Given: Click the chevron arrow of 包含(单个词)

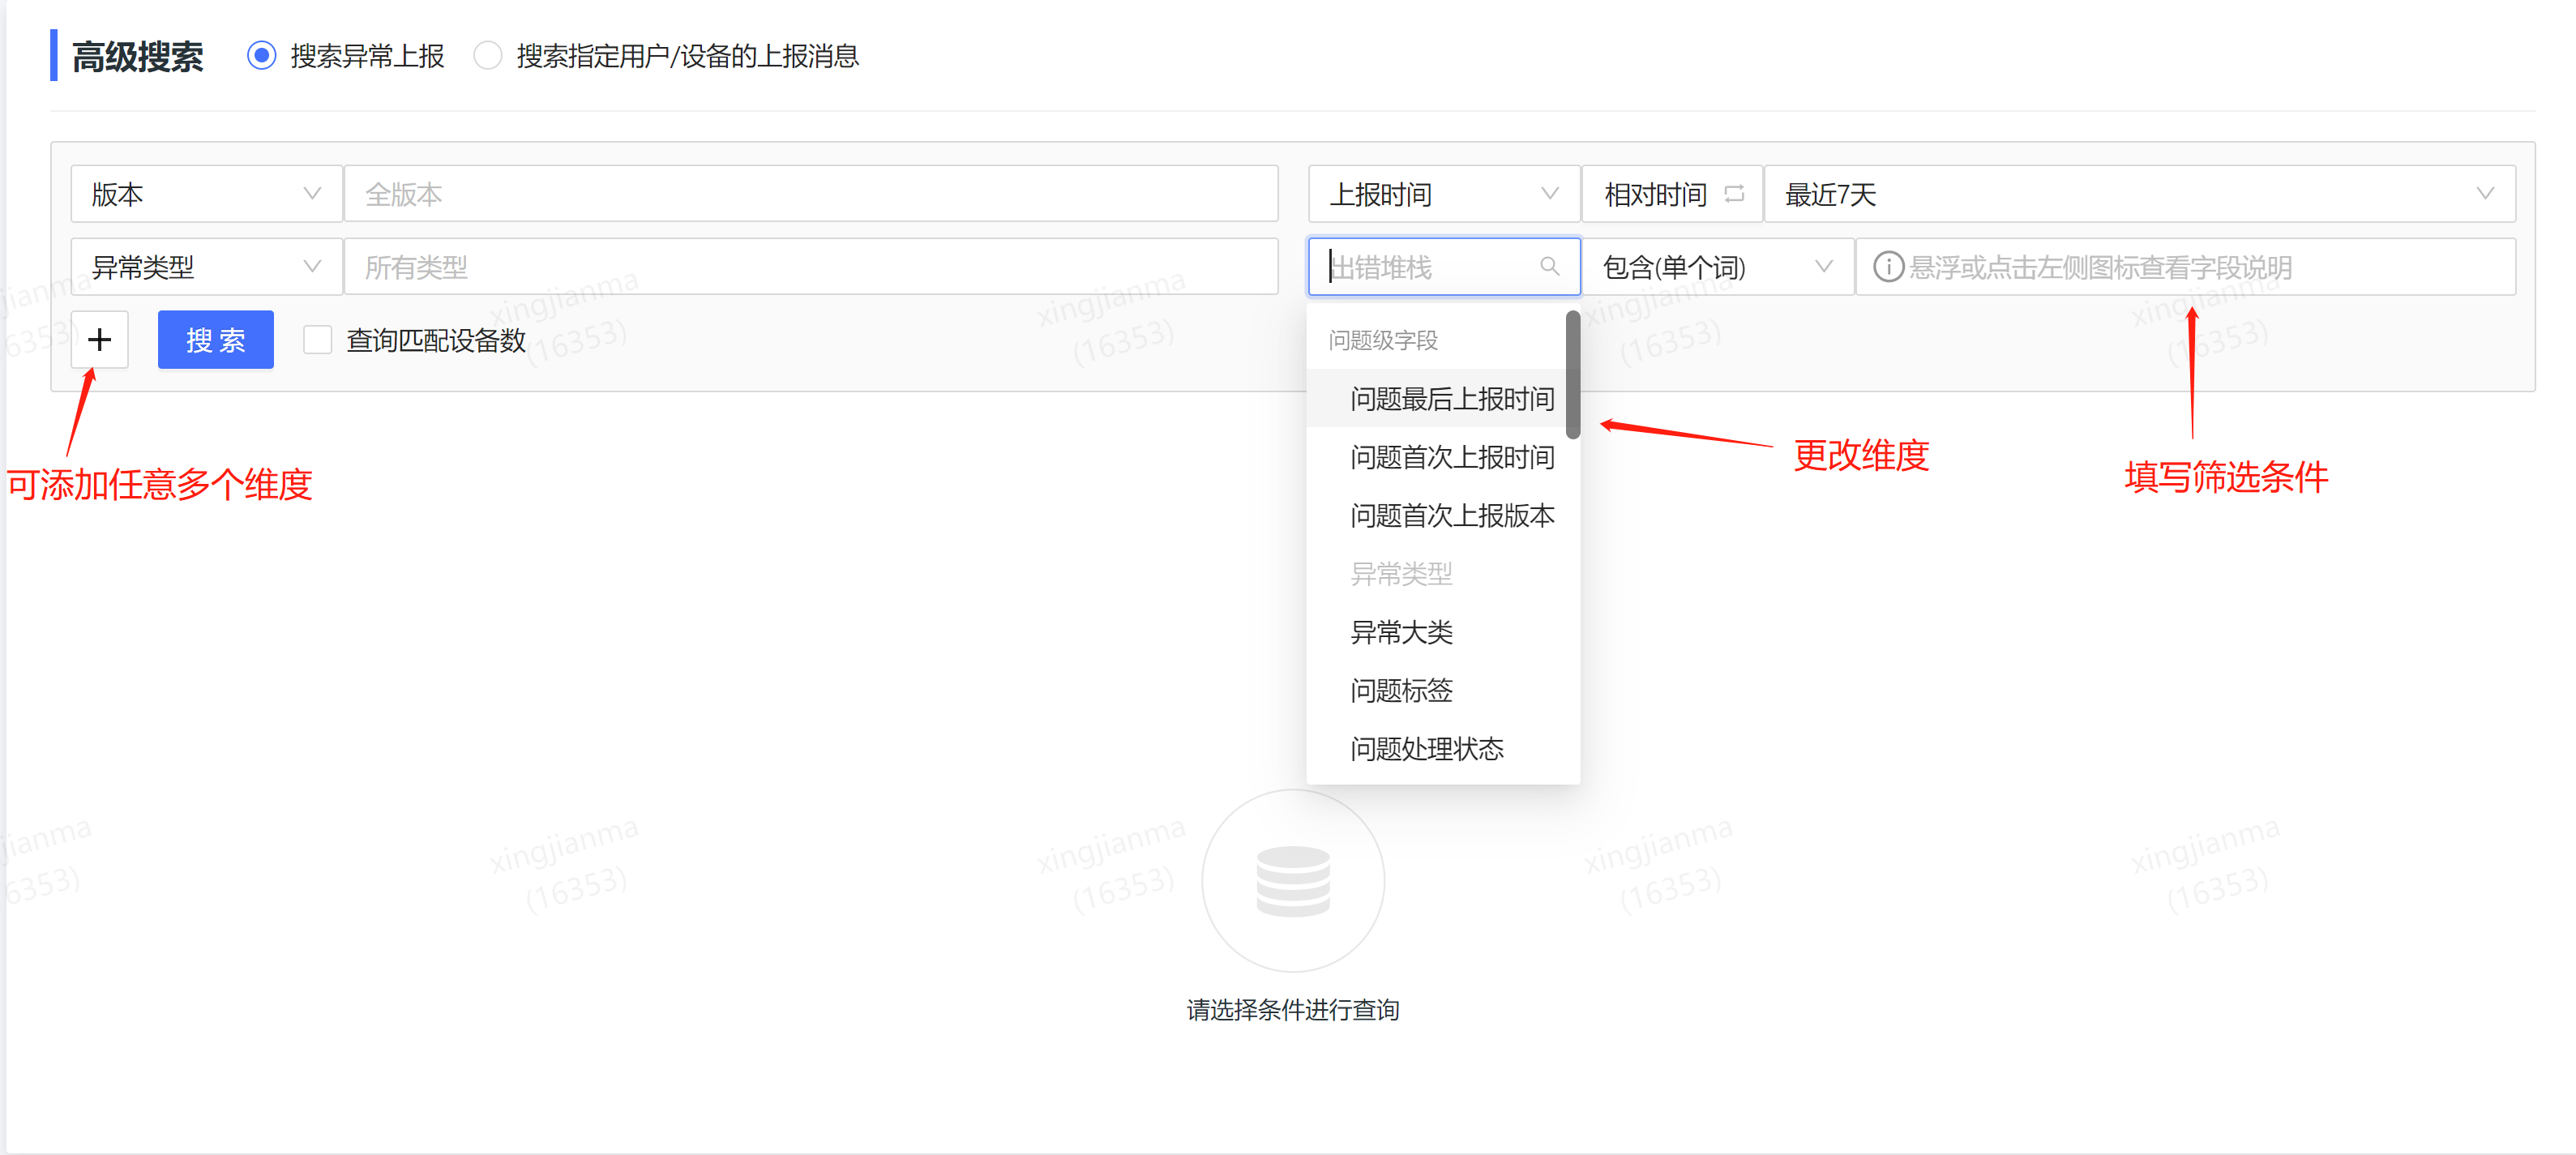Looking at the screenshot, I should [1823, 267].
